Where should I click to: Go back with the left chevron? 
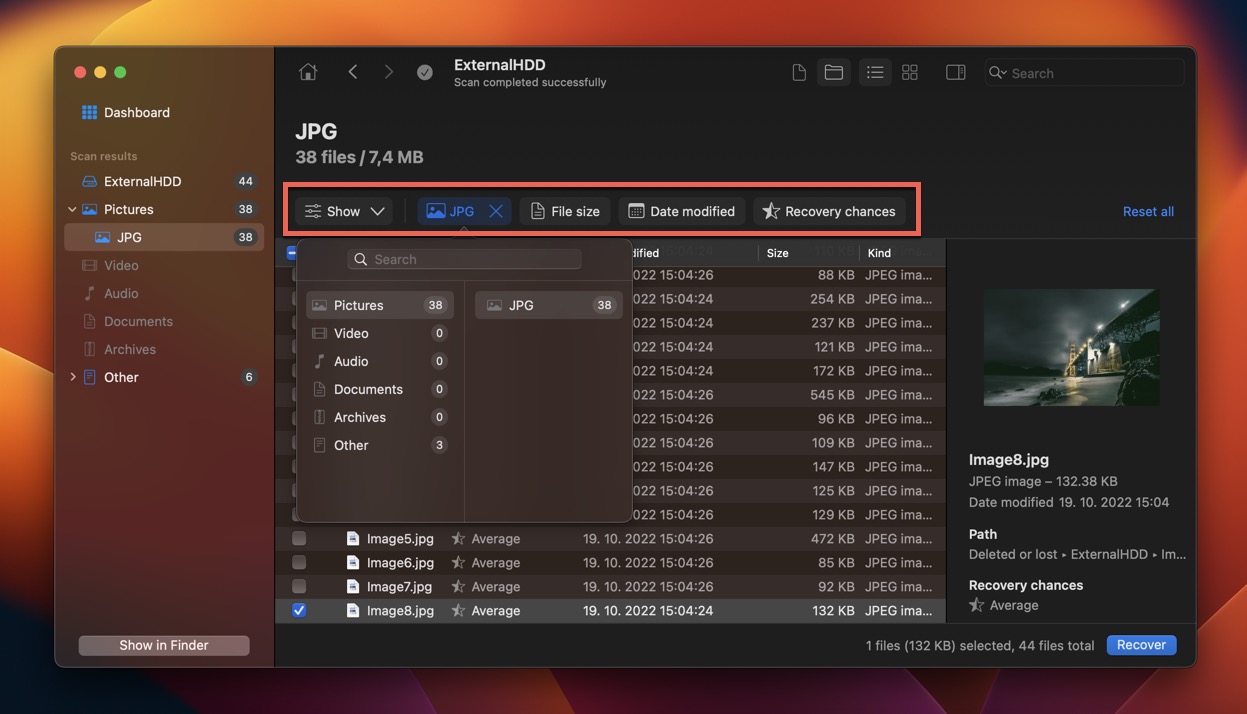coord(353,72)
